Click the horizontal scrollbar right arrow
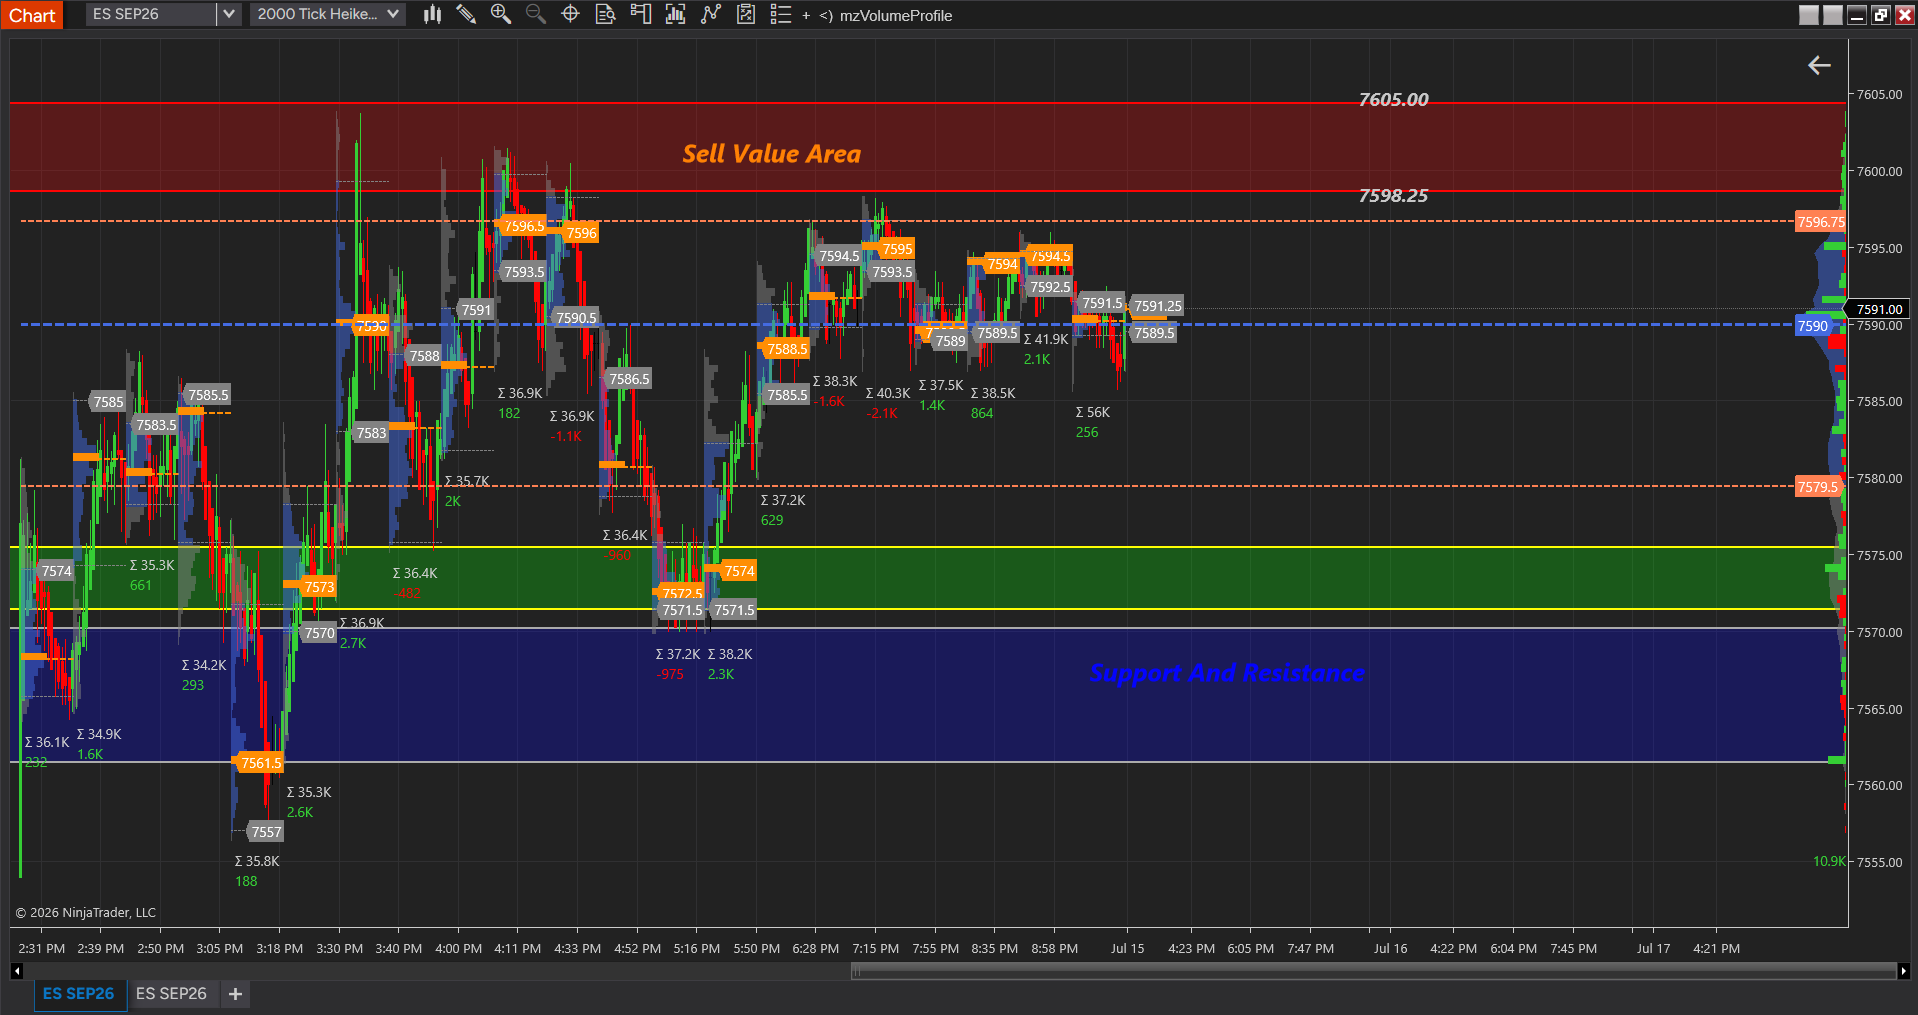1918x1015 pixels. 1903,971
